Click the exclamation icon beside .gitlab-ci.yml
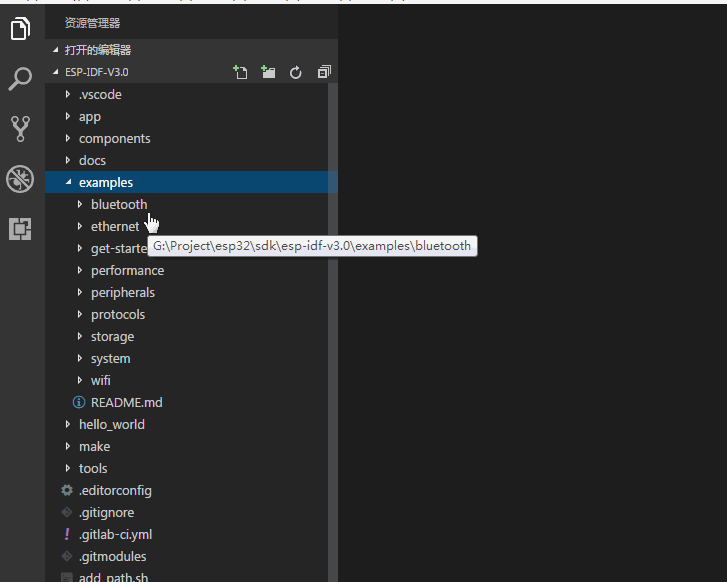The image size is (727, 582). [x=67, y=534]
